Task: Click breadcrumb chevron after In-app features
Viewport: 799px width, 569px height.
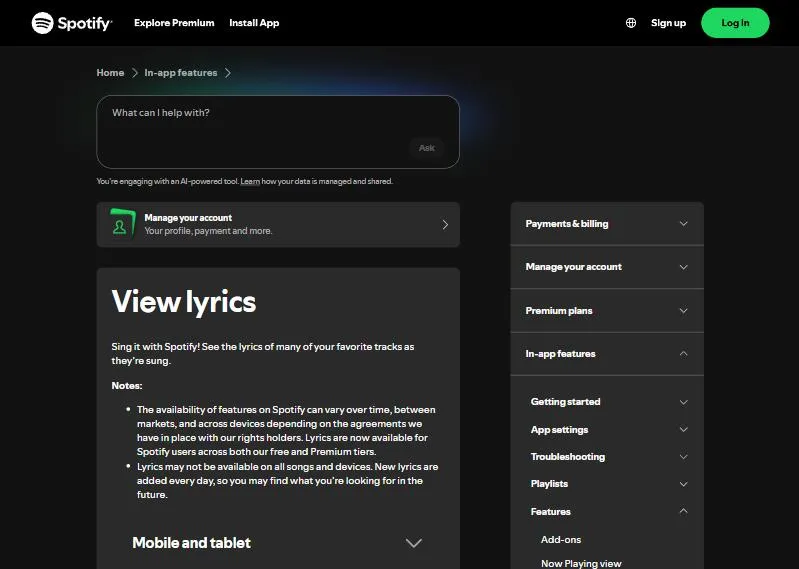Action: tap(228, 73)
